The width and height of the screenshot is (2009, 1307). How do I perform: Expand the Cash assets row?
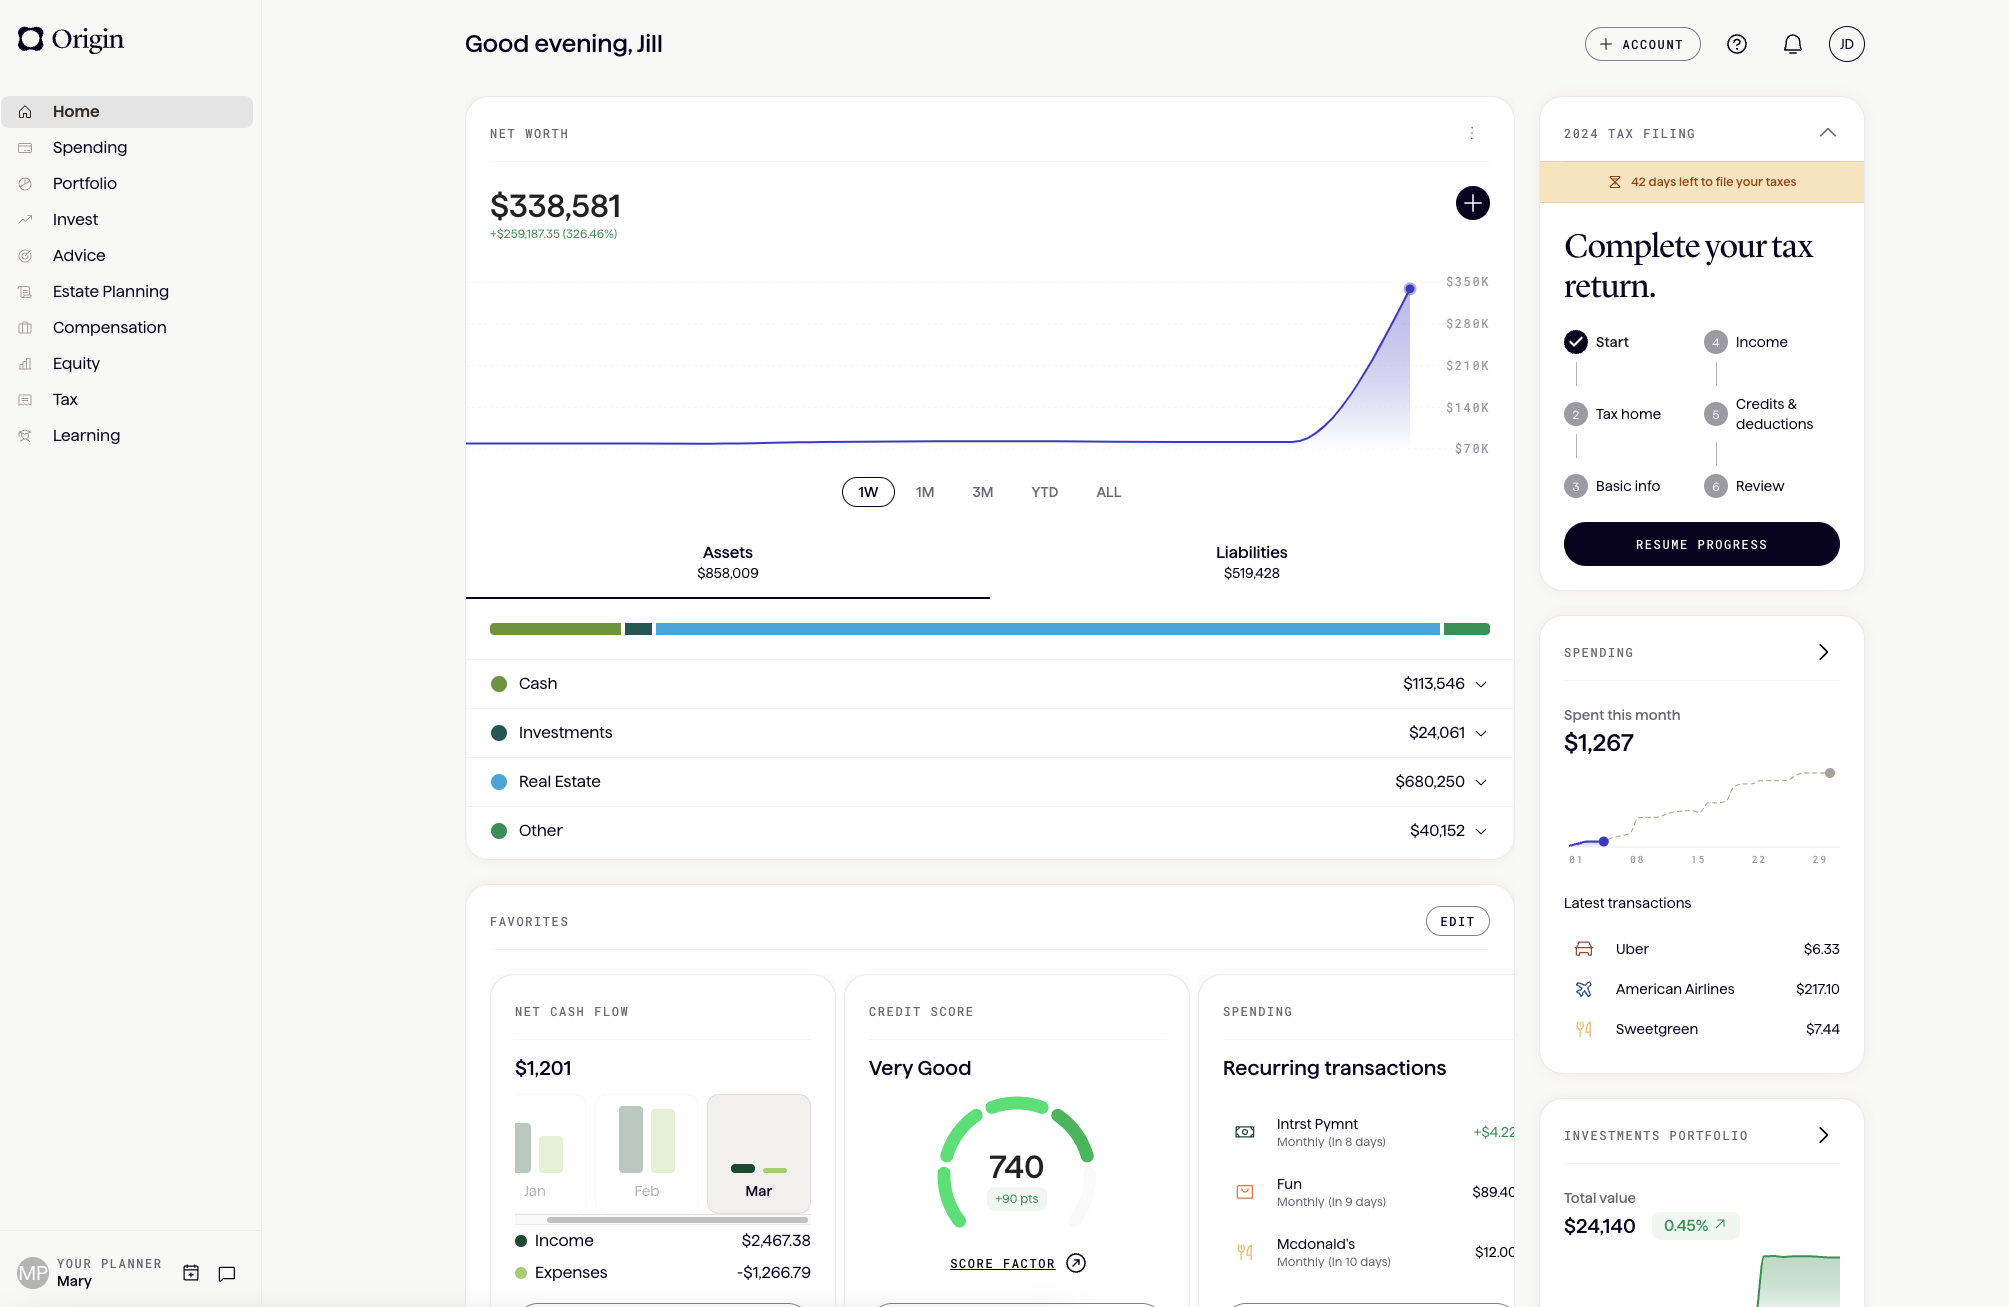pos(1481,684)
